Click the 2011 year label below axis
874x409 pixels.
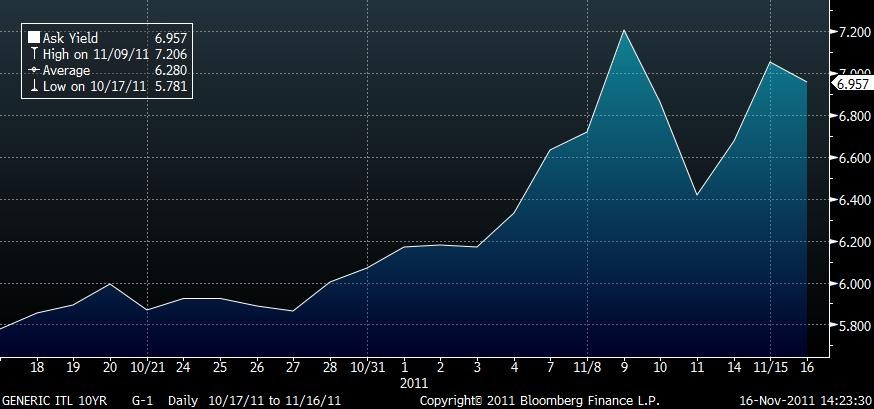pos(414,382)
